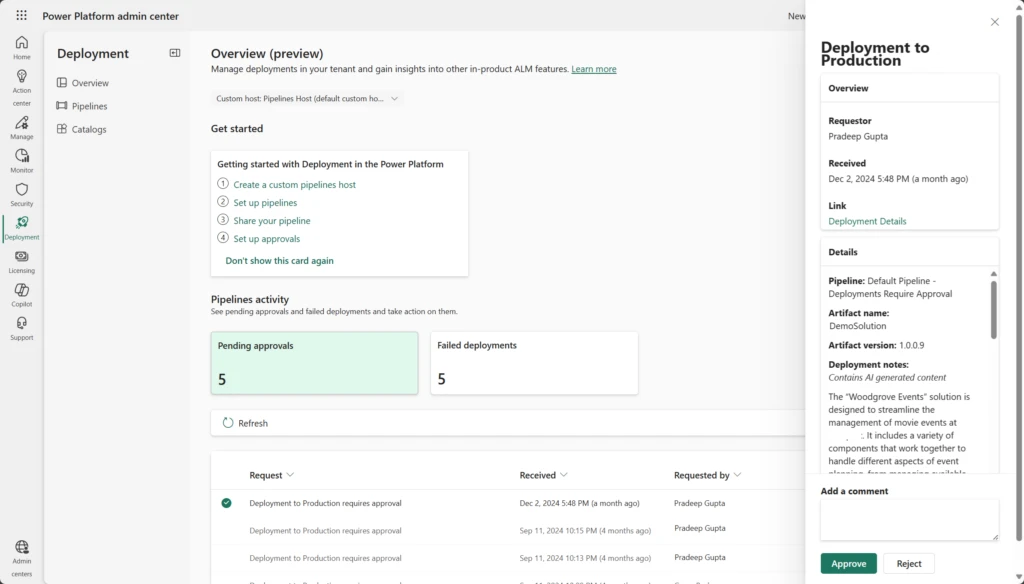Go to Home in left rail

(x=21, y=47)
